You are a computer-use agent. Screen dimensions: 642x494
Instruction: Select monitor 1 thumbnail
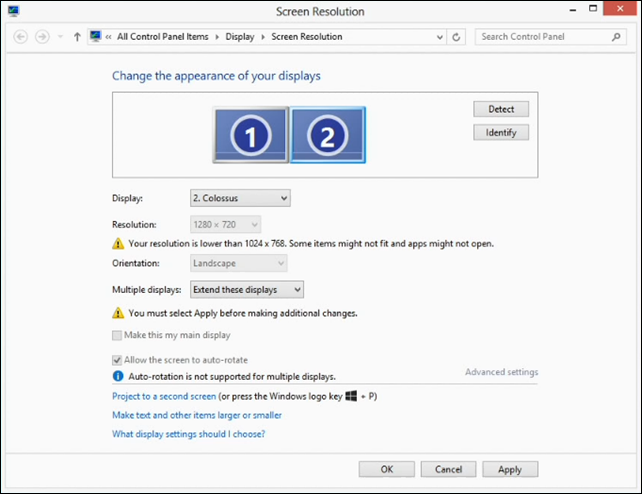(x=251, y=135)
